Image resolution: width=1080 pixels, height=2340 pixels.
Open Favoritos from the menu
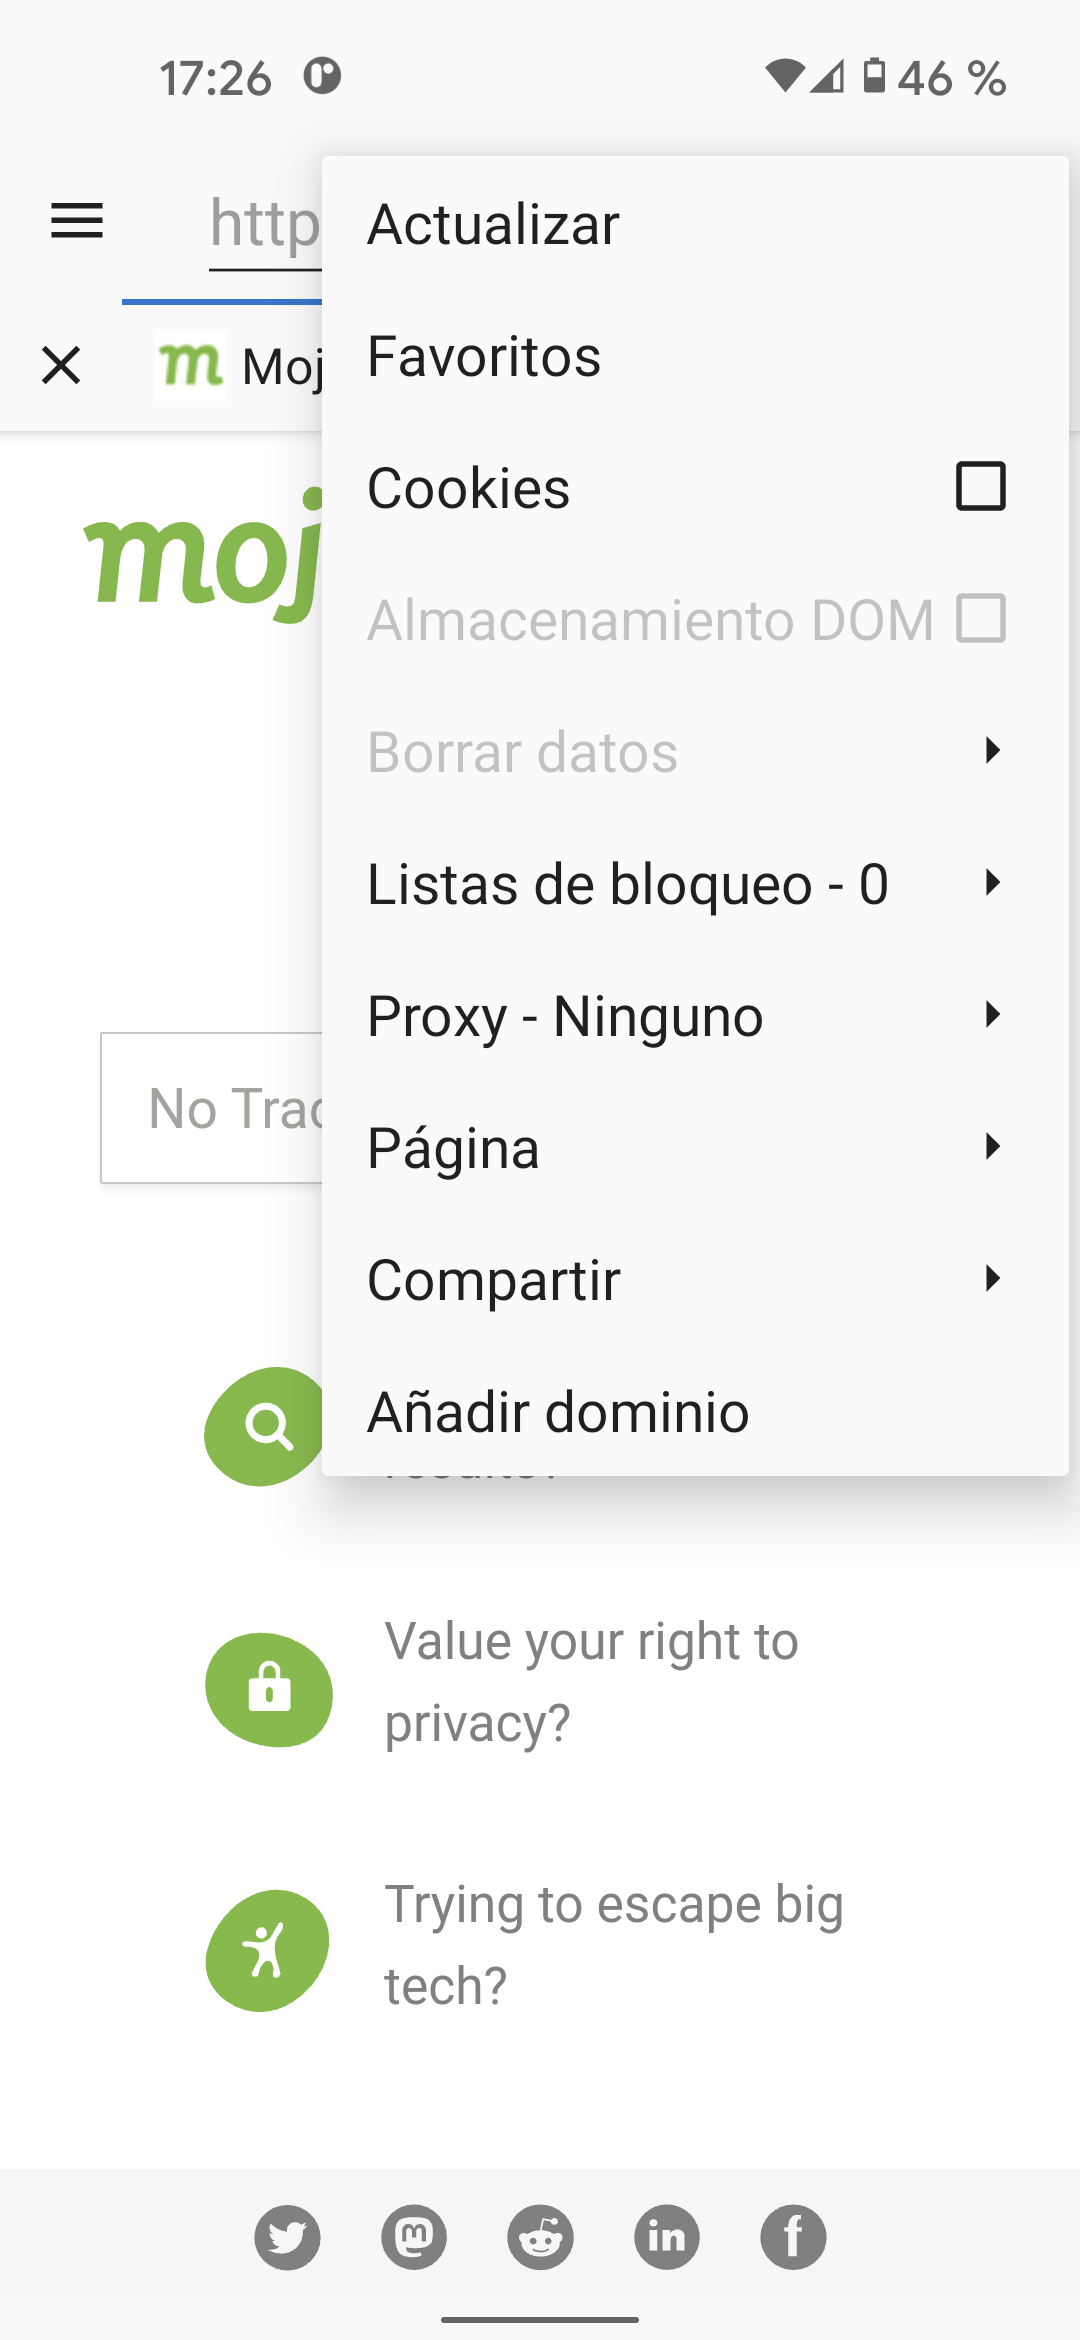pos(485,356)
